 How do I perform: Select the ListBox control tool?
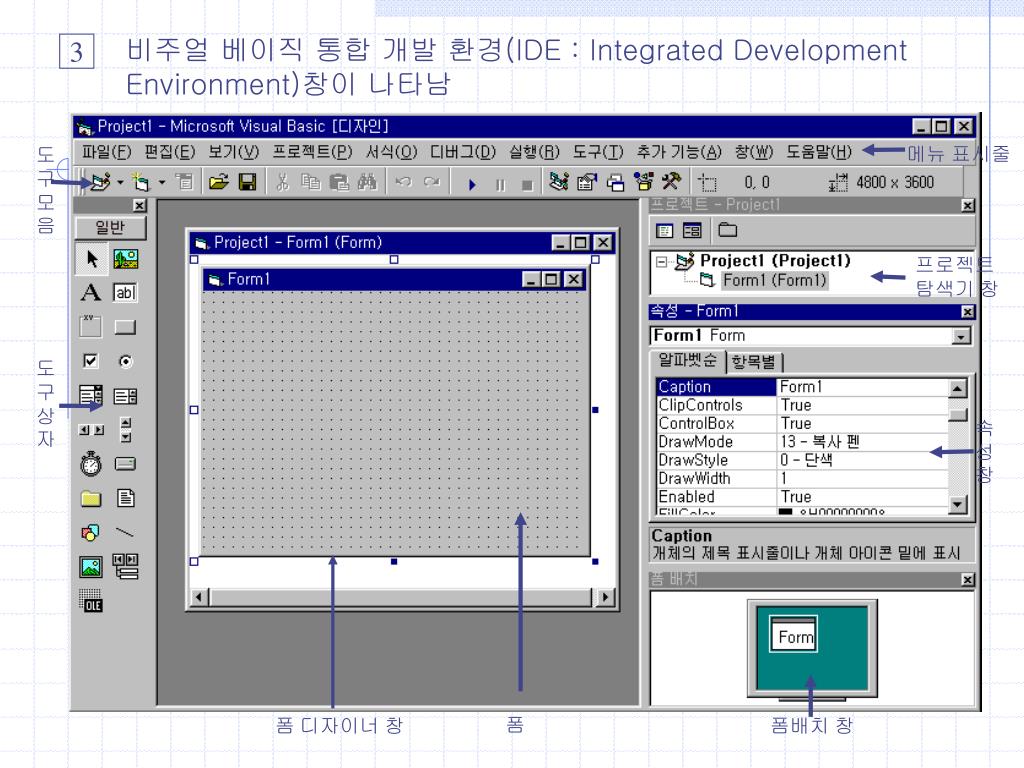tap(125, 396)
